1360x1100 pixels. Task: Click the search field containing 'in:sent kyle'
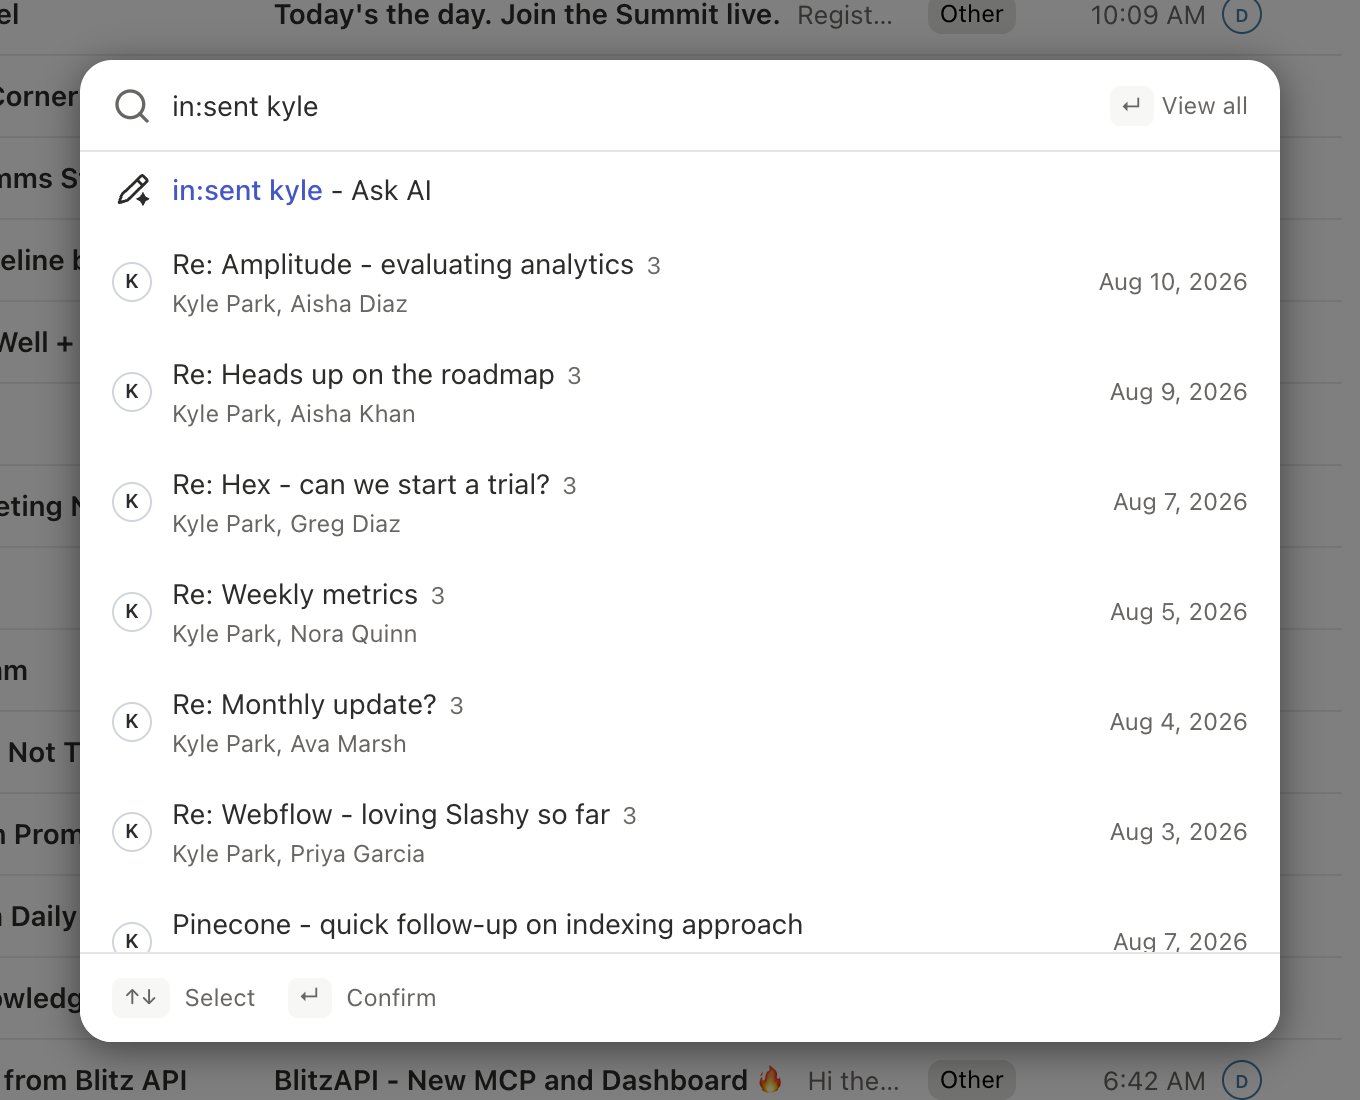pyautogui.click(x=630, y=106)
